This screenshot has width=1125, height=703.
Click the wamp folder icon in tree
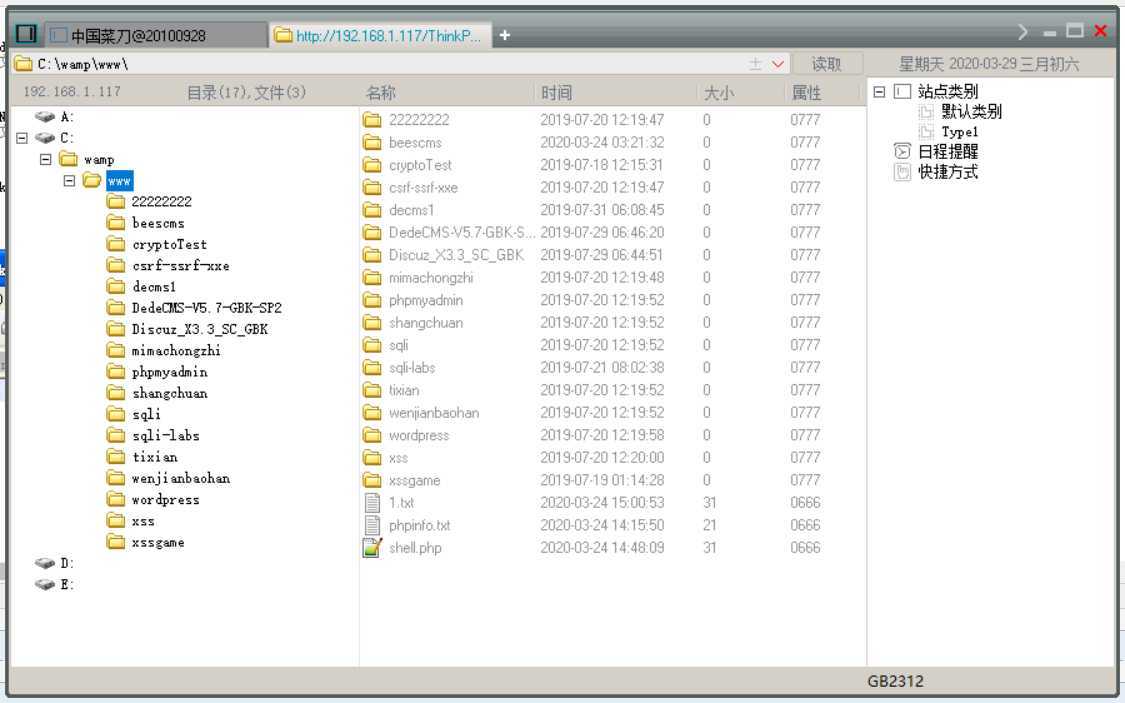pos(68,159)
